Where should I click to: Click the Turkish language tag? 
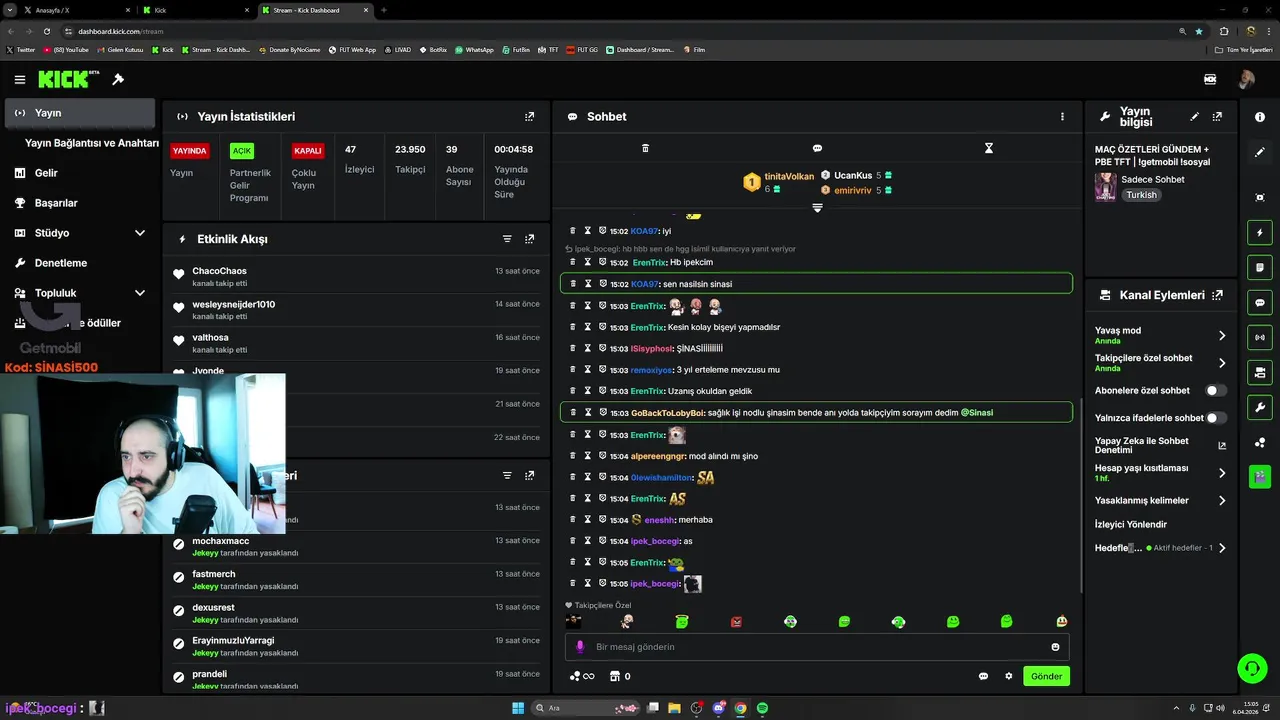[x=1141, y=195]
